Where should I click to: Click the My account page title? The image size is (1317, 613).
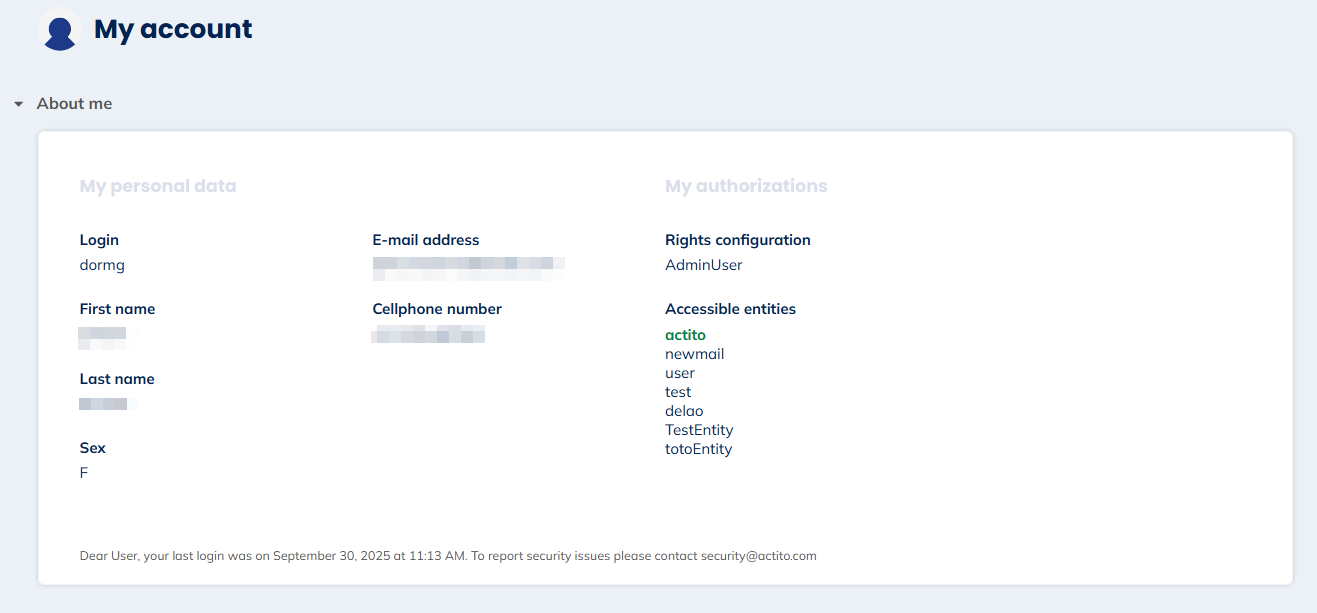(173, 29)
